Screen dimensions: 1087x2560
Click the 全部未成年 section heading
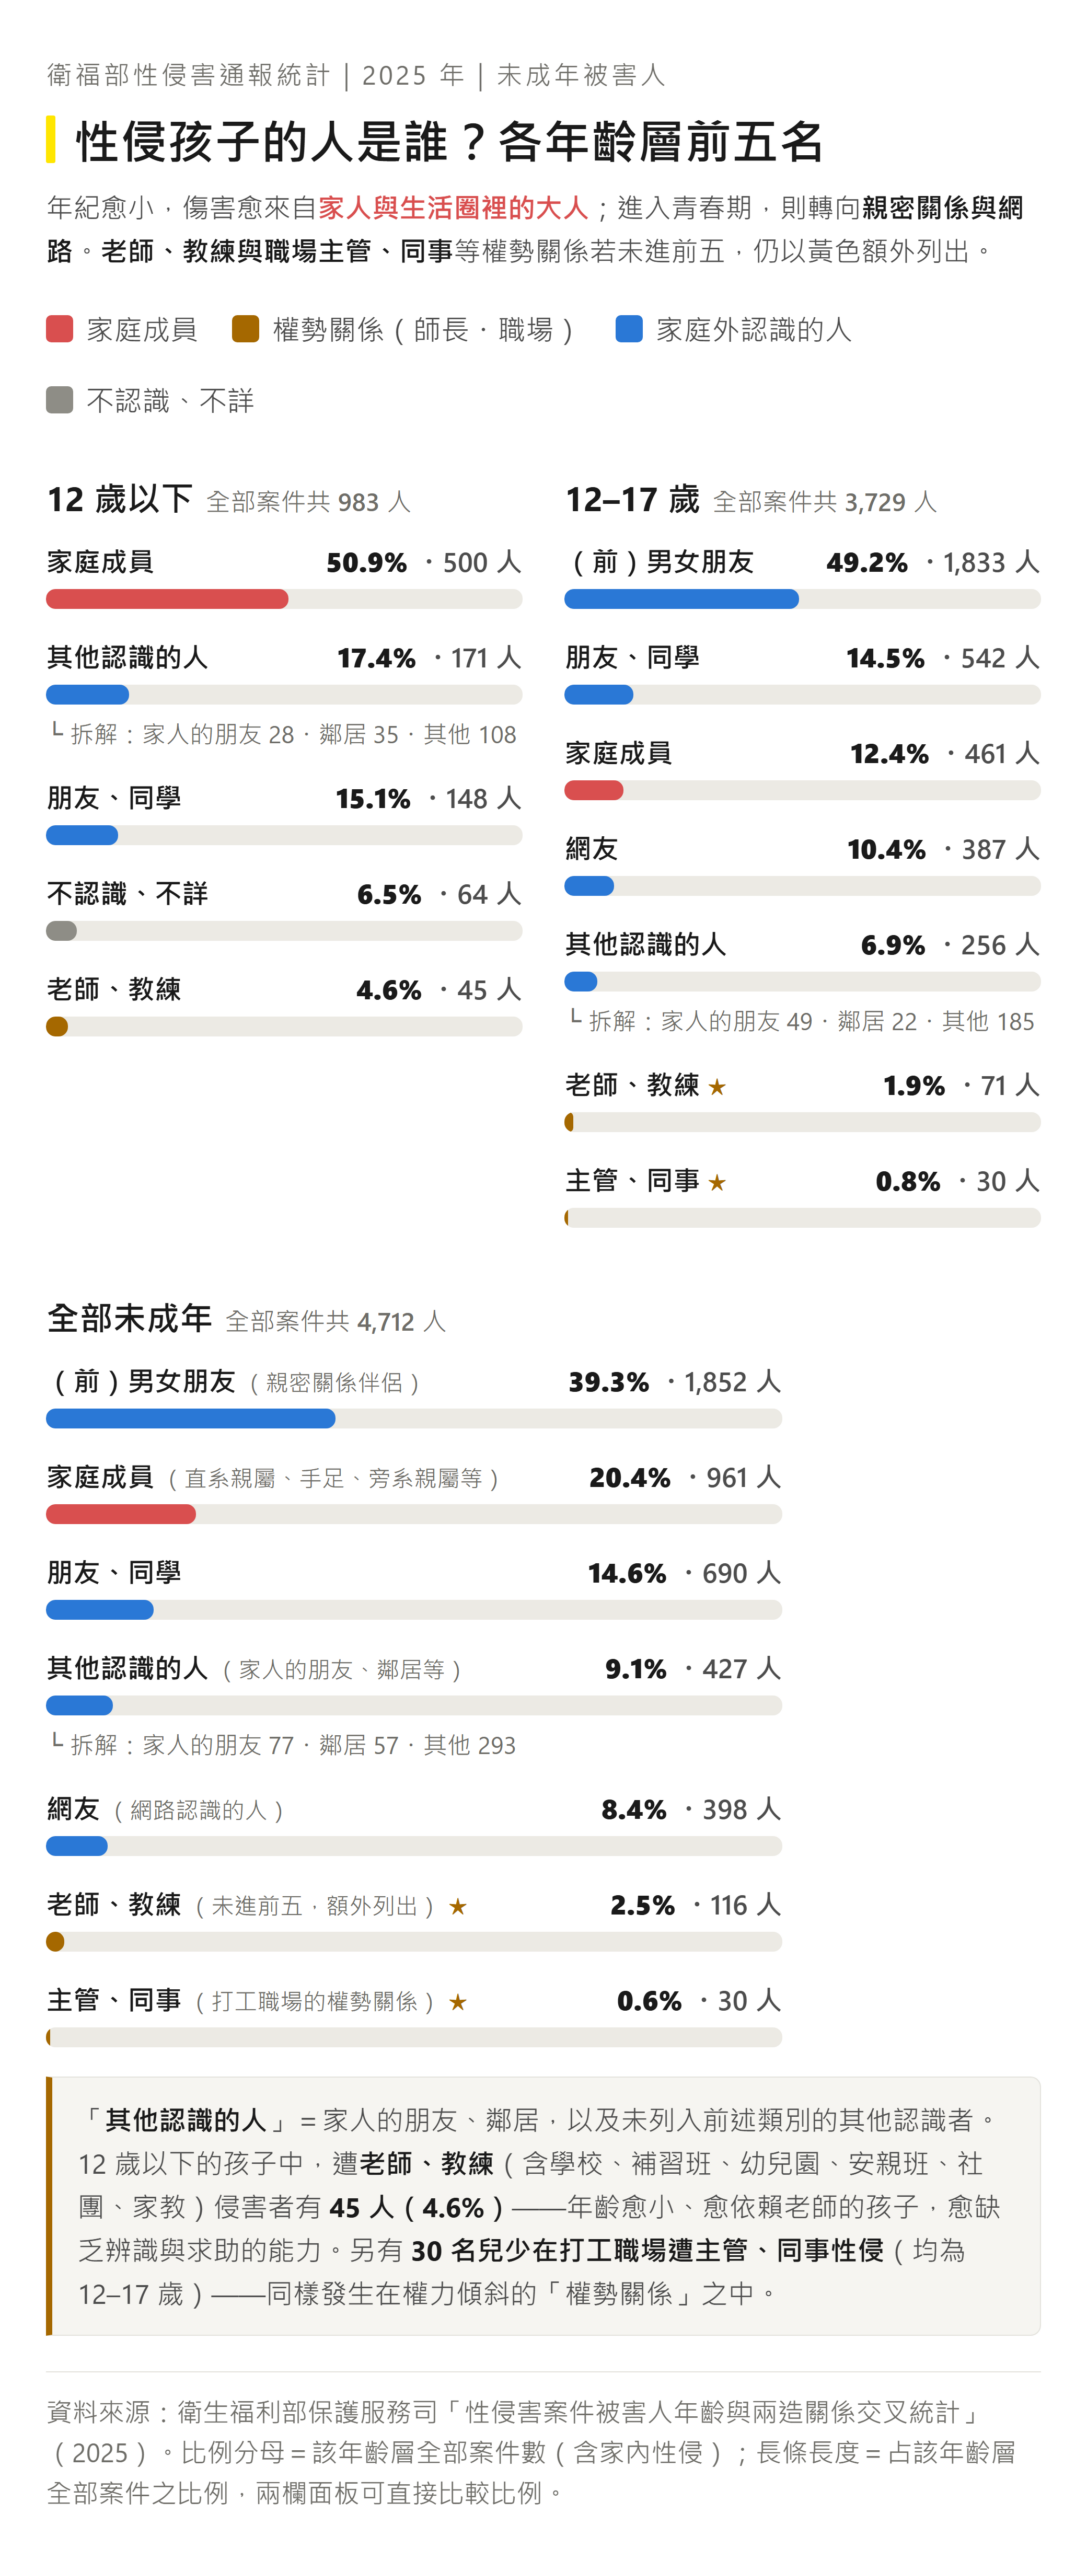pos(129,1317)
